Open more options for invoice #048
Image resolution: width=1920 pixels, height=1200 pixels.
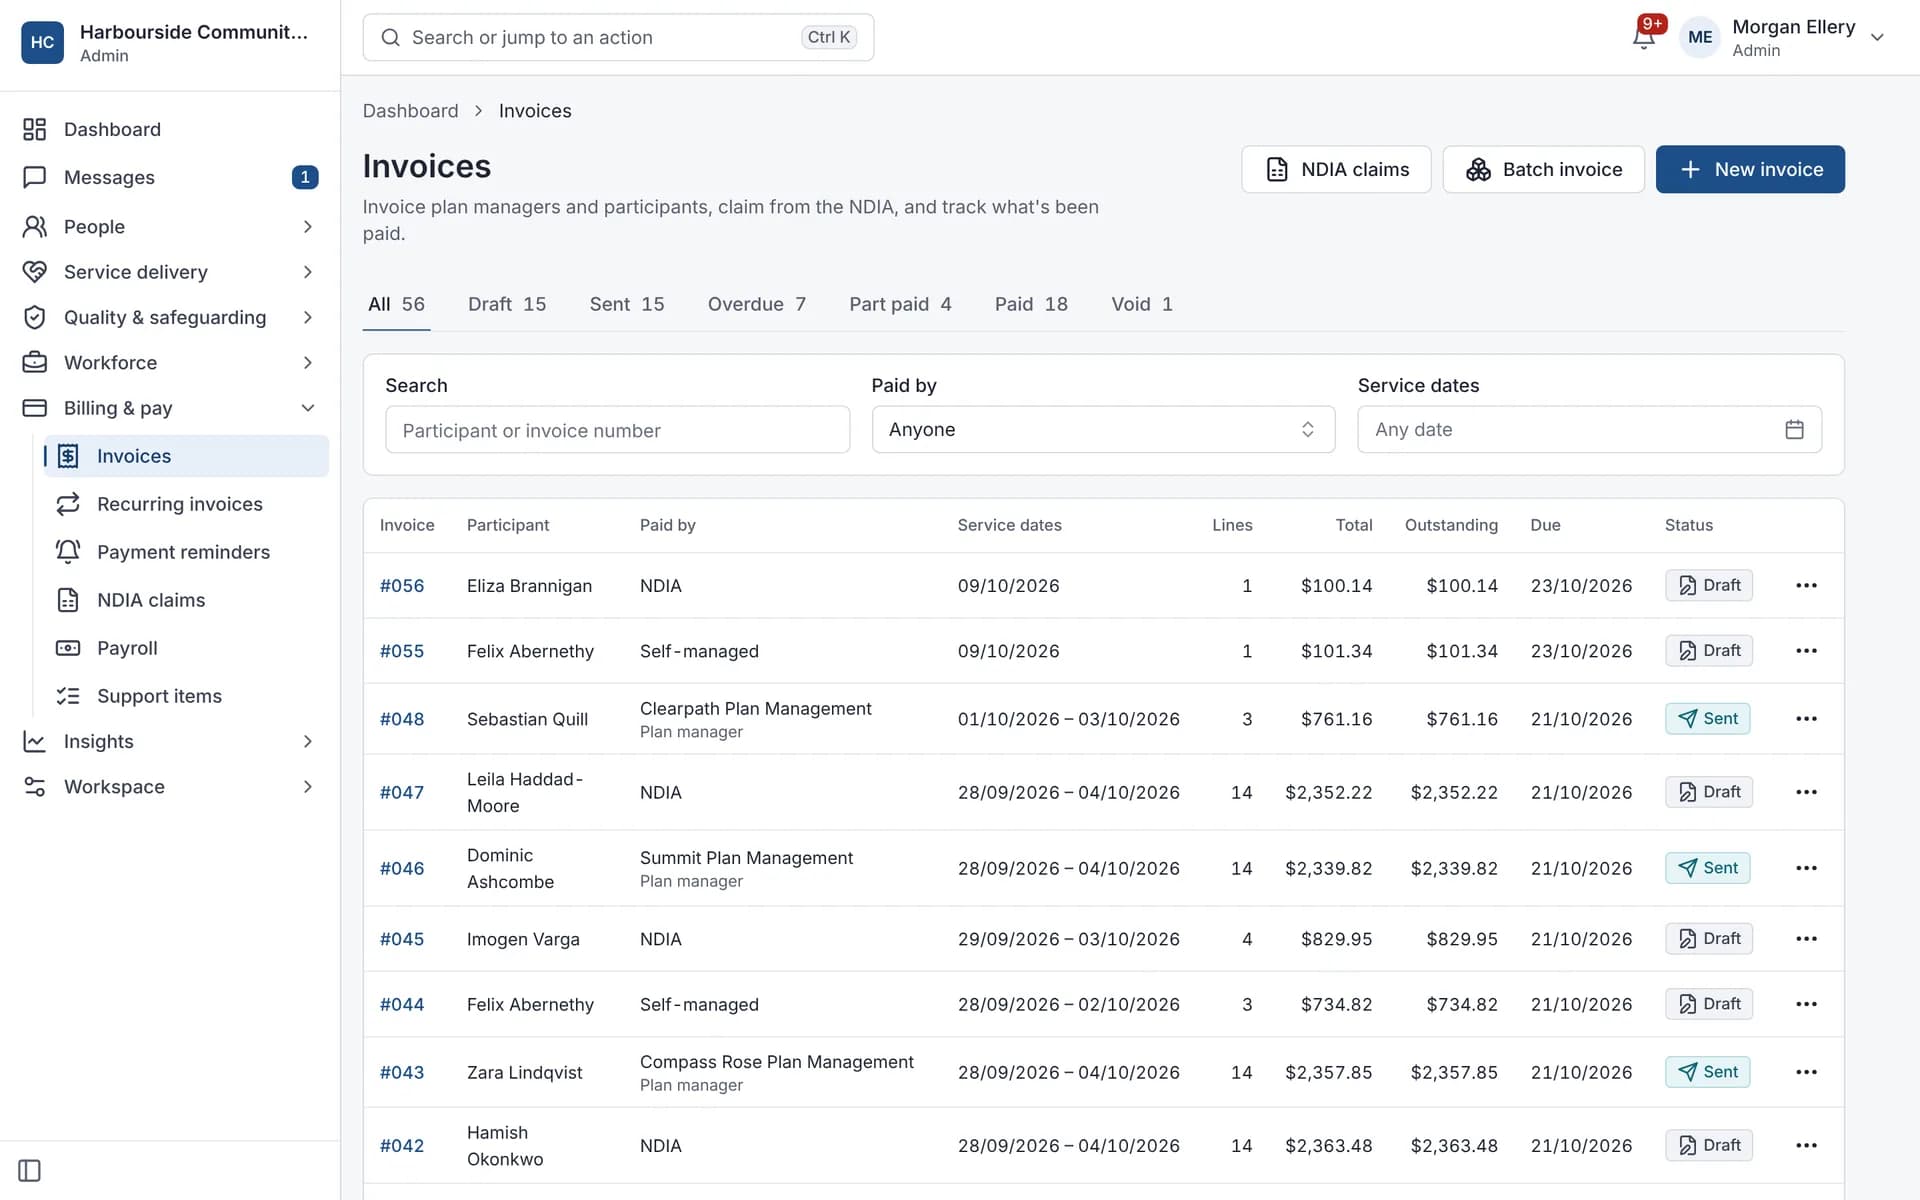1806,718
